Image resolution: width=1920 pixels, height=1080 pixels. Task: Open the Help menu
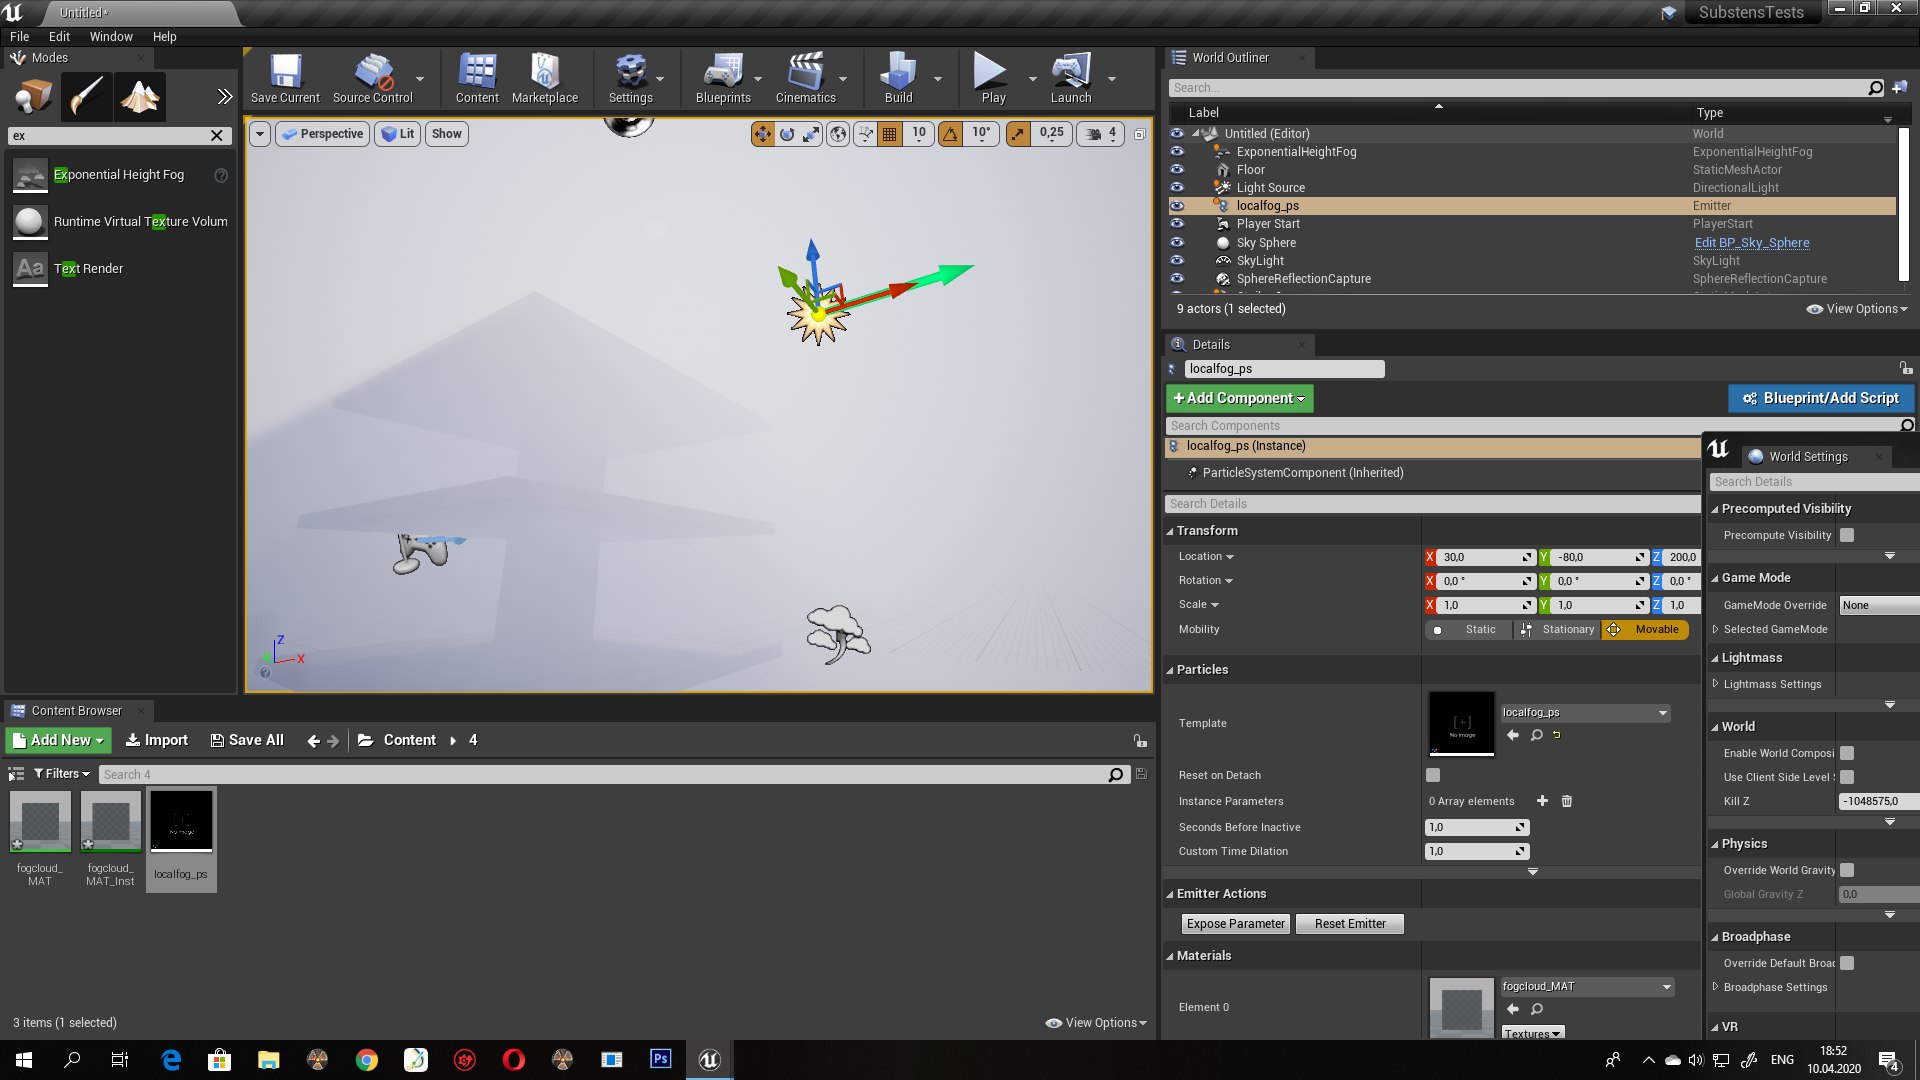coord(164,36)
